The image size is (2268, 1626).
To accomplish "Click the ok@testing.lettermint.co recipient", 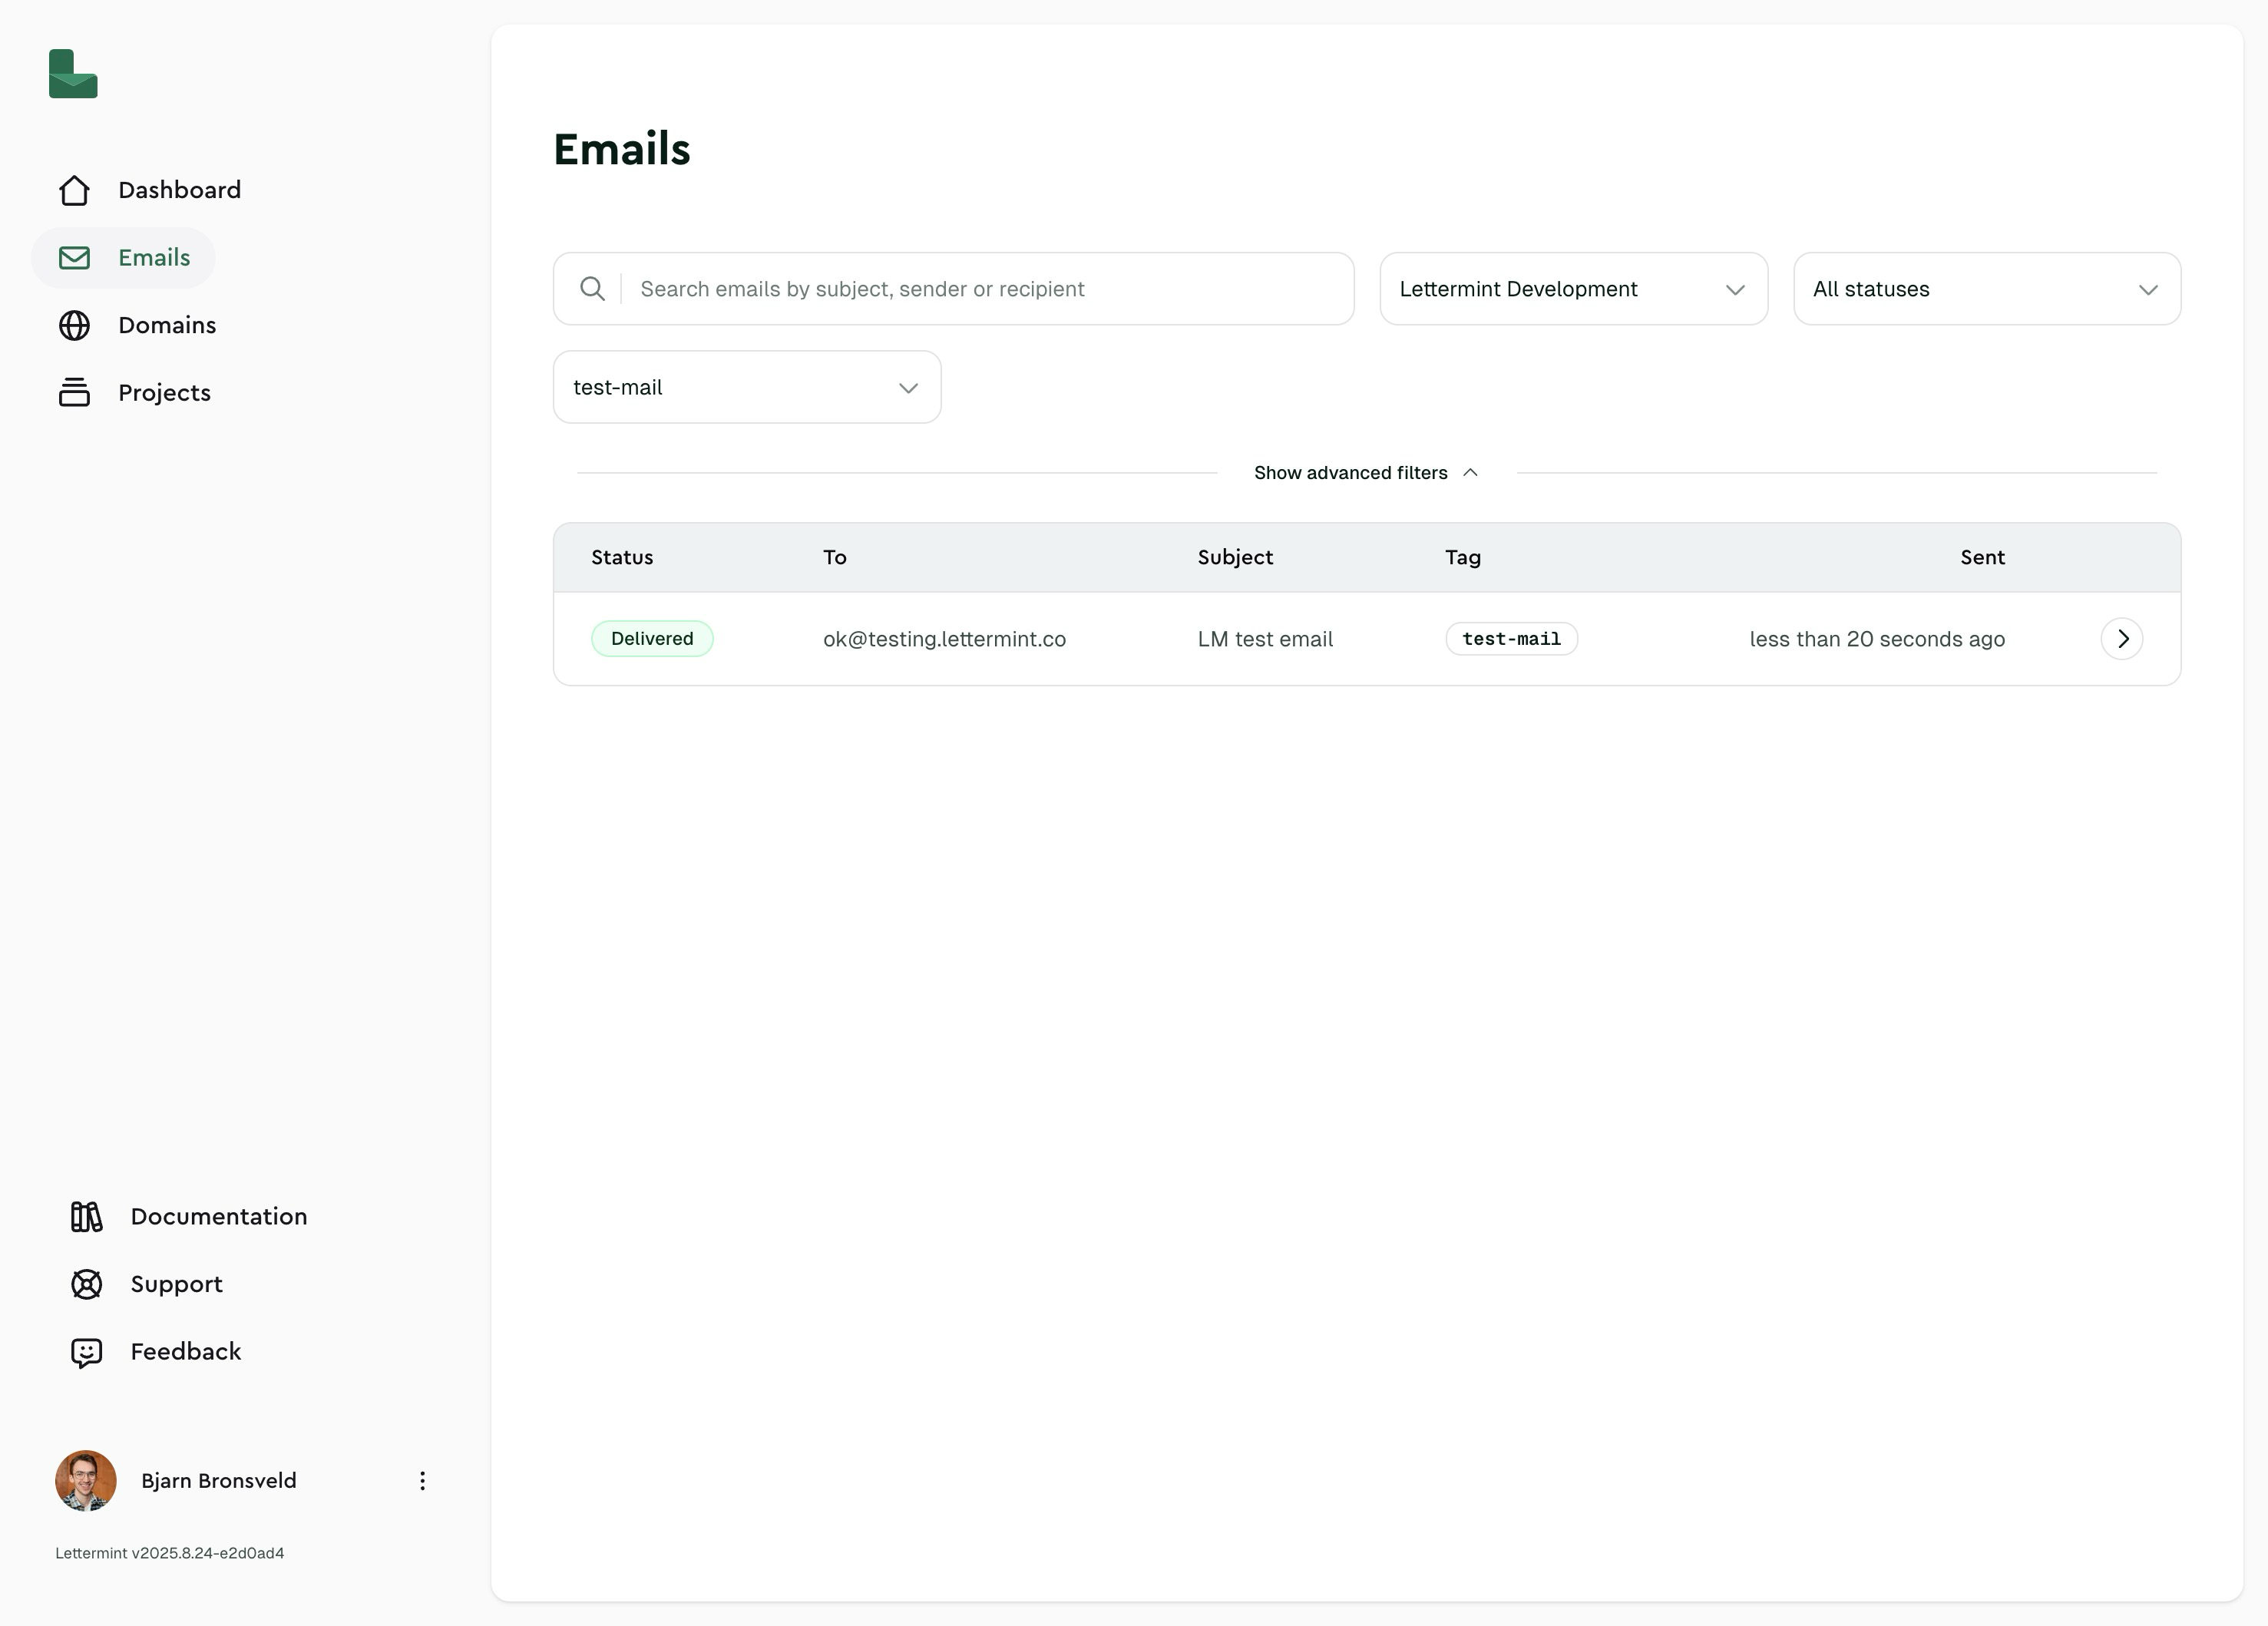I will (944, 639).
